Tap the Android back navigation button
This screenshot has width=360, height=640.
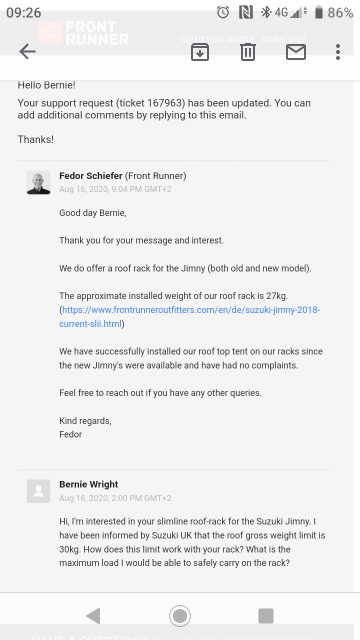click(x=93, y=616)
